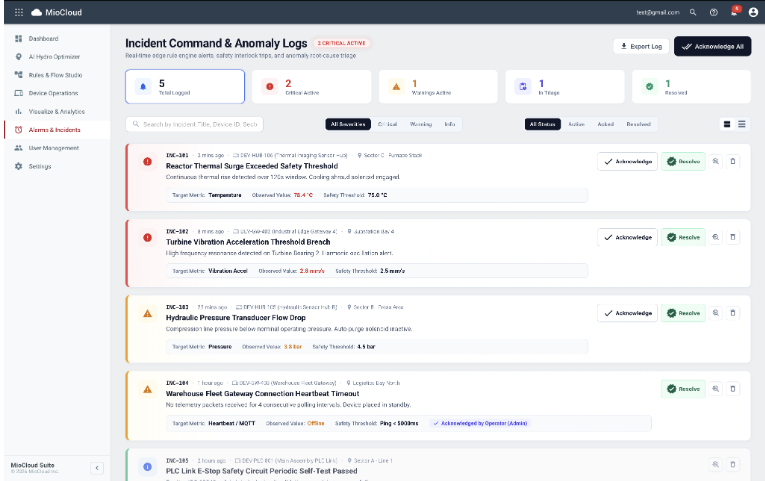This screenshot has height=481, width=765.
Task: Open User Management page
Action: coord(57,148)
